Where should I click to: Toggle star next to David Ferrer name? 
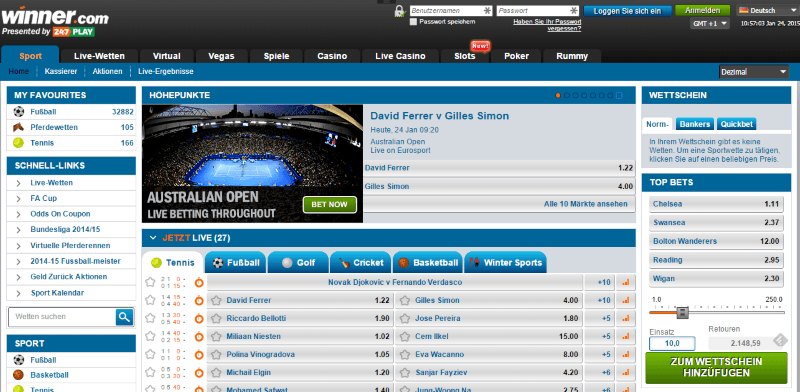pyautogui.click(x=216, y=301)
